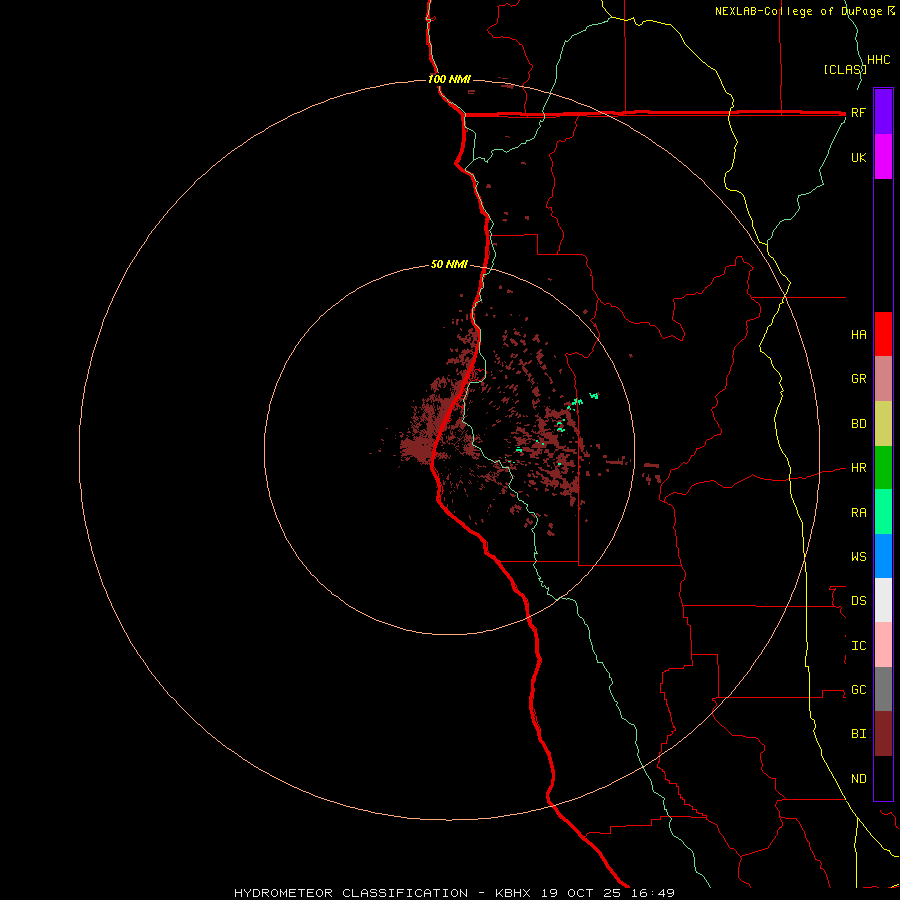Click the "ND" legend label

(858, 779)
